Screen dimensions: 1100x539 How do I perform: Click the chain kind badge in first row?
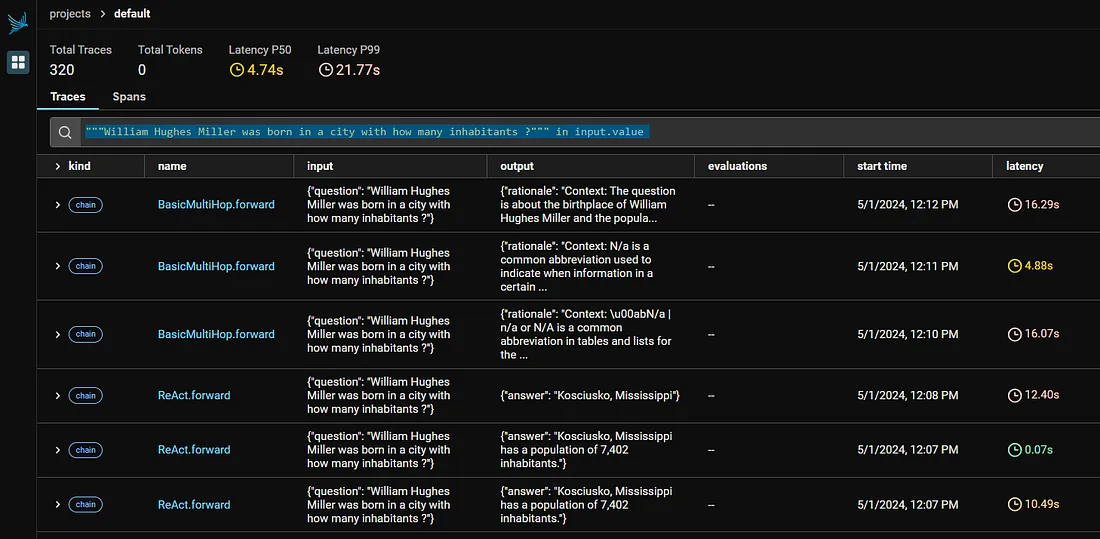(x=86, y=205)
